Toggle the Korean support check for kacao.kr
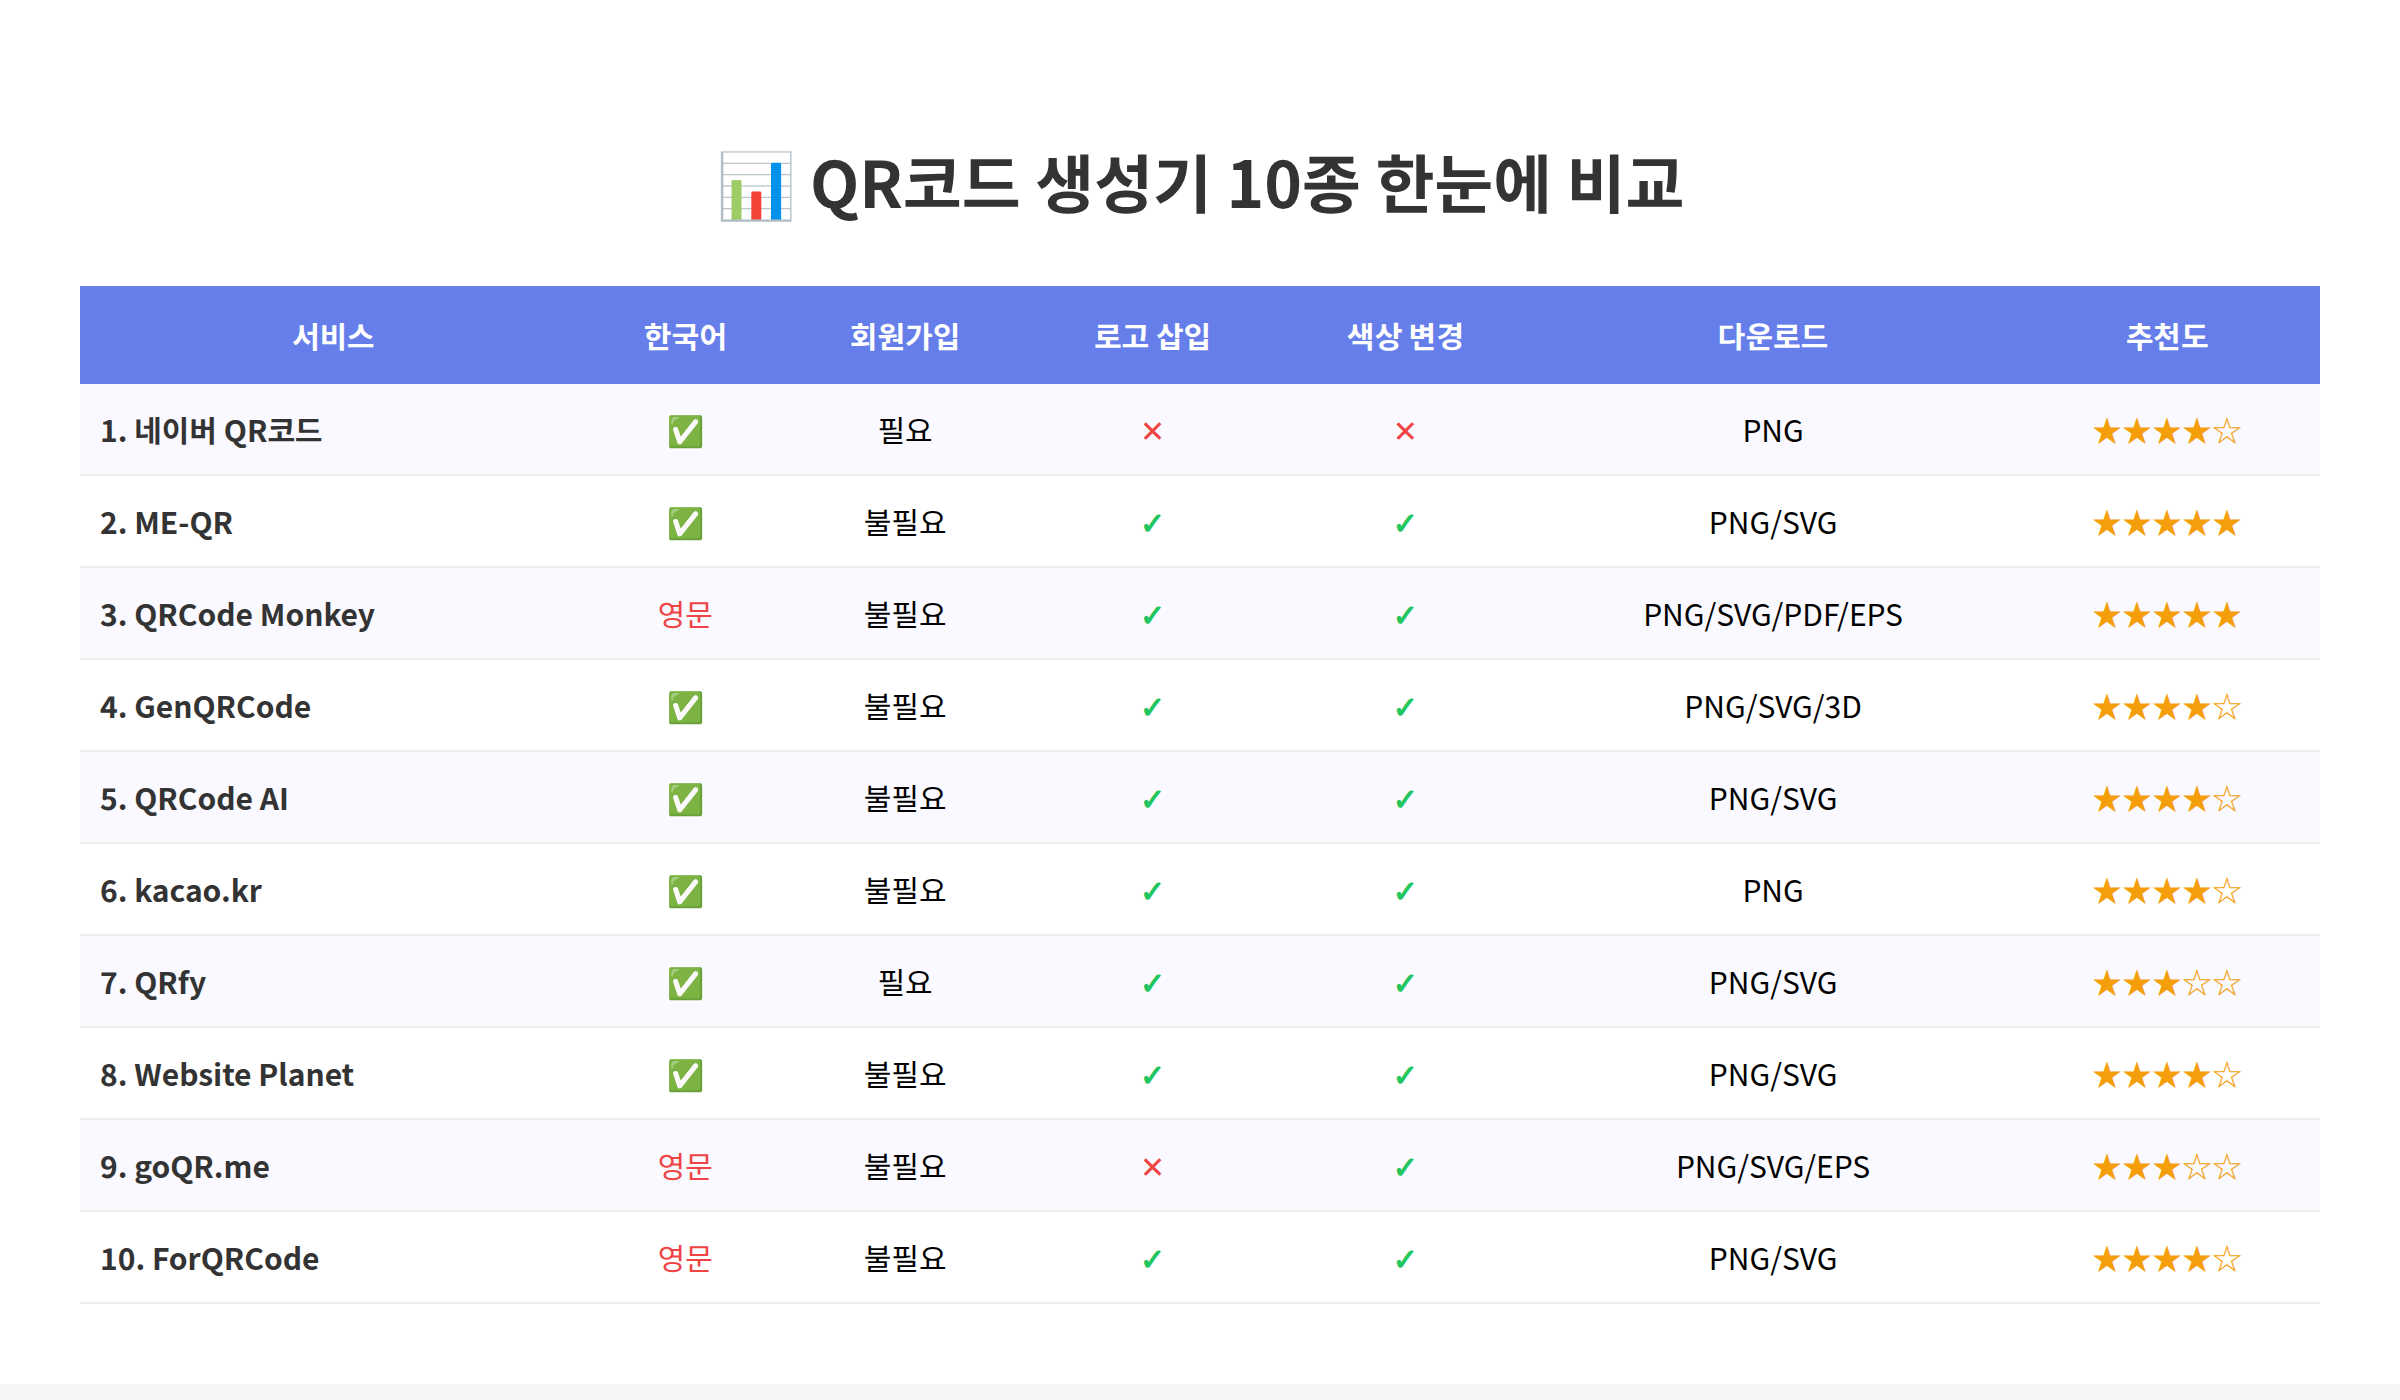Viewport: 2400px width, 1400px height. coord(685,891)
